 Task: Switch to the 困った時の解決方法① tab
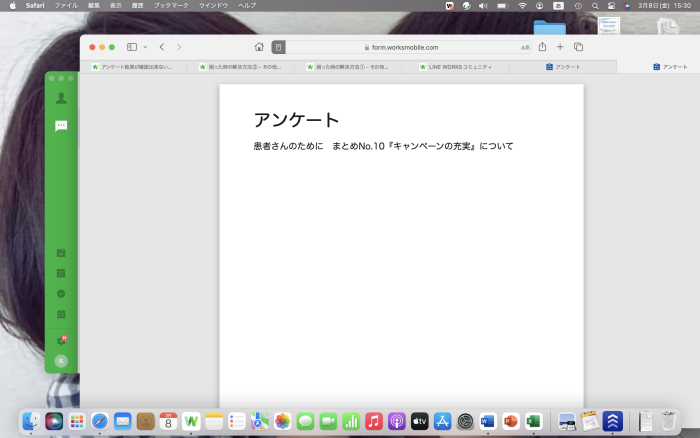point(348,67)
